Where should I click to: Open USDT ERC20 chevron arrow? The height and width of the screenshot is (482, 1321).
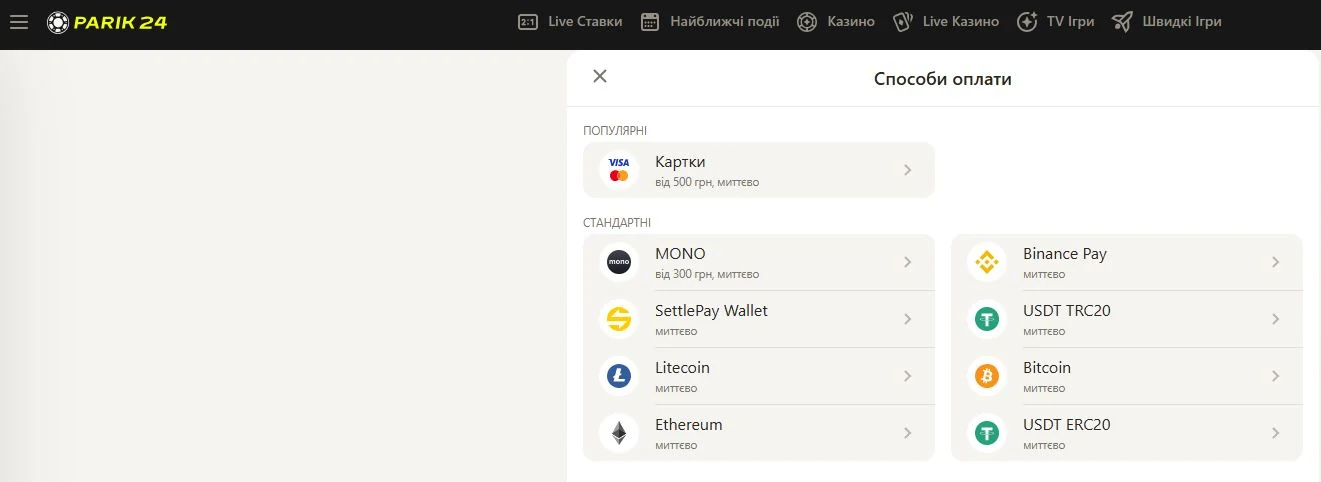1276,433
